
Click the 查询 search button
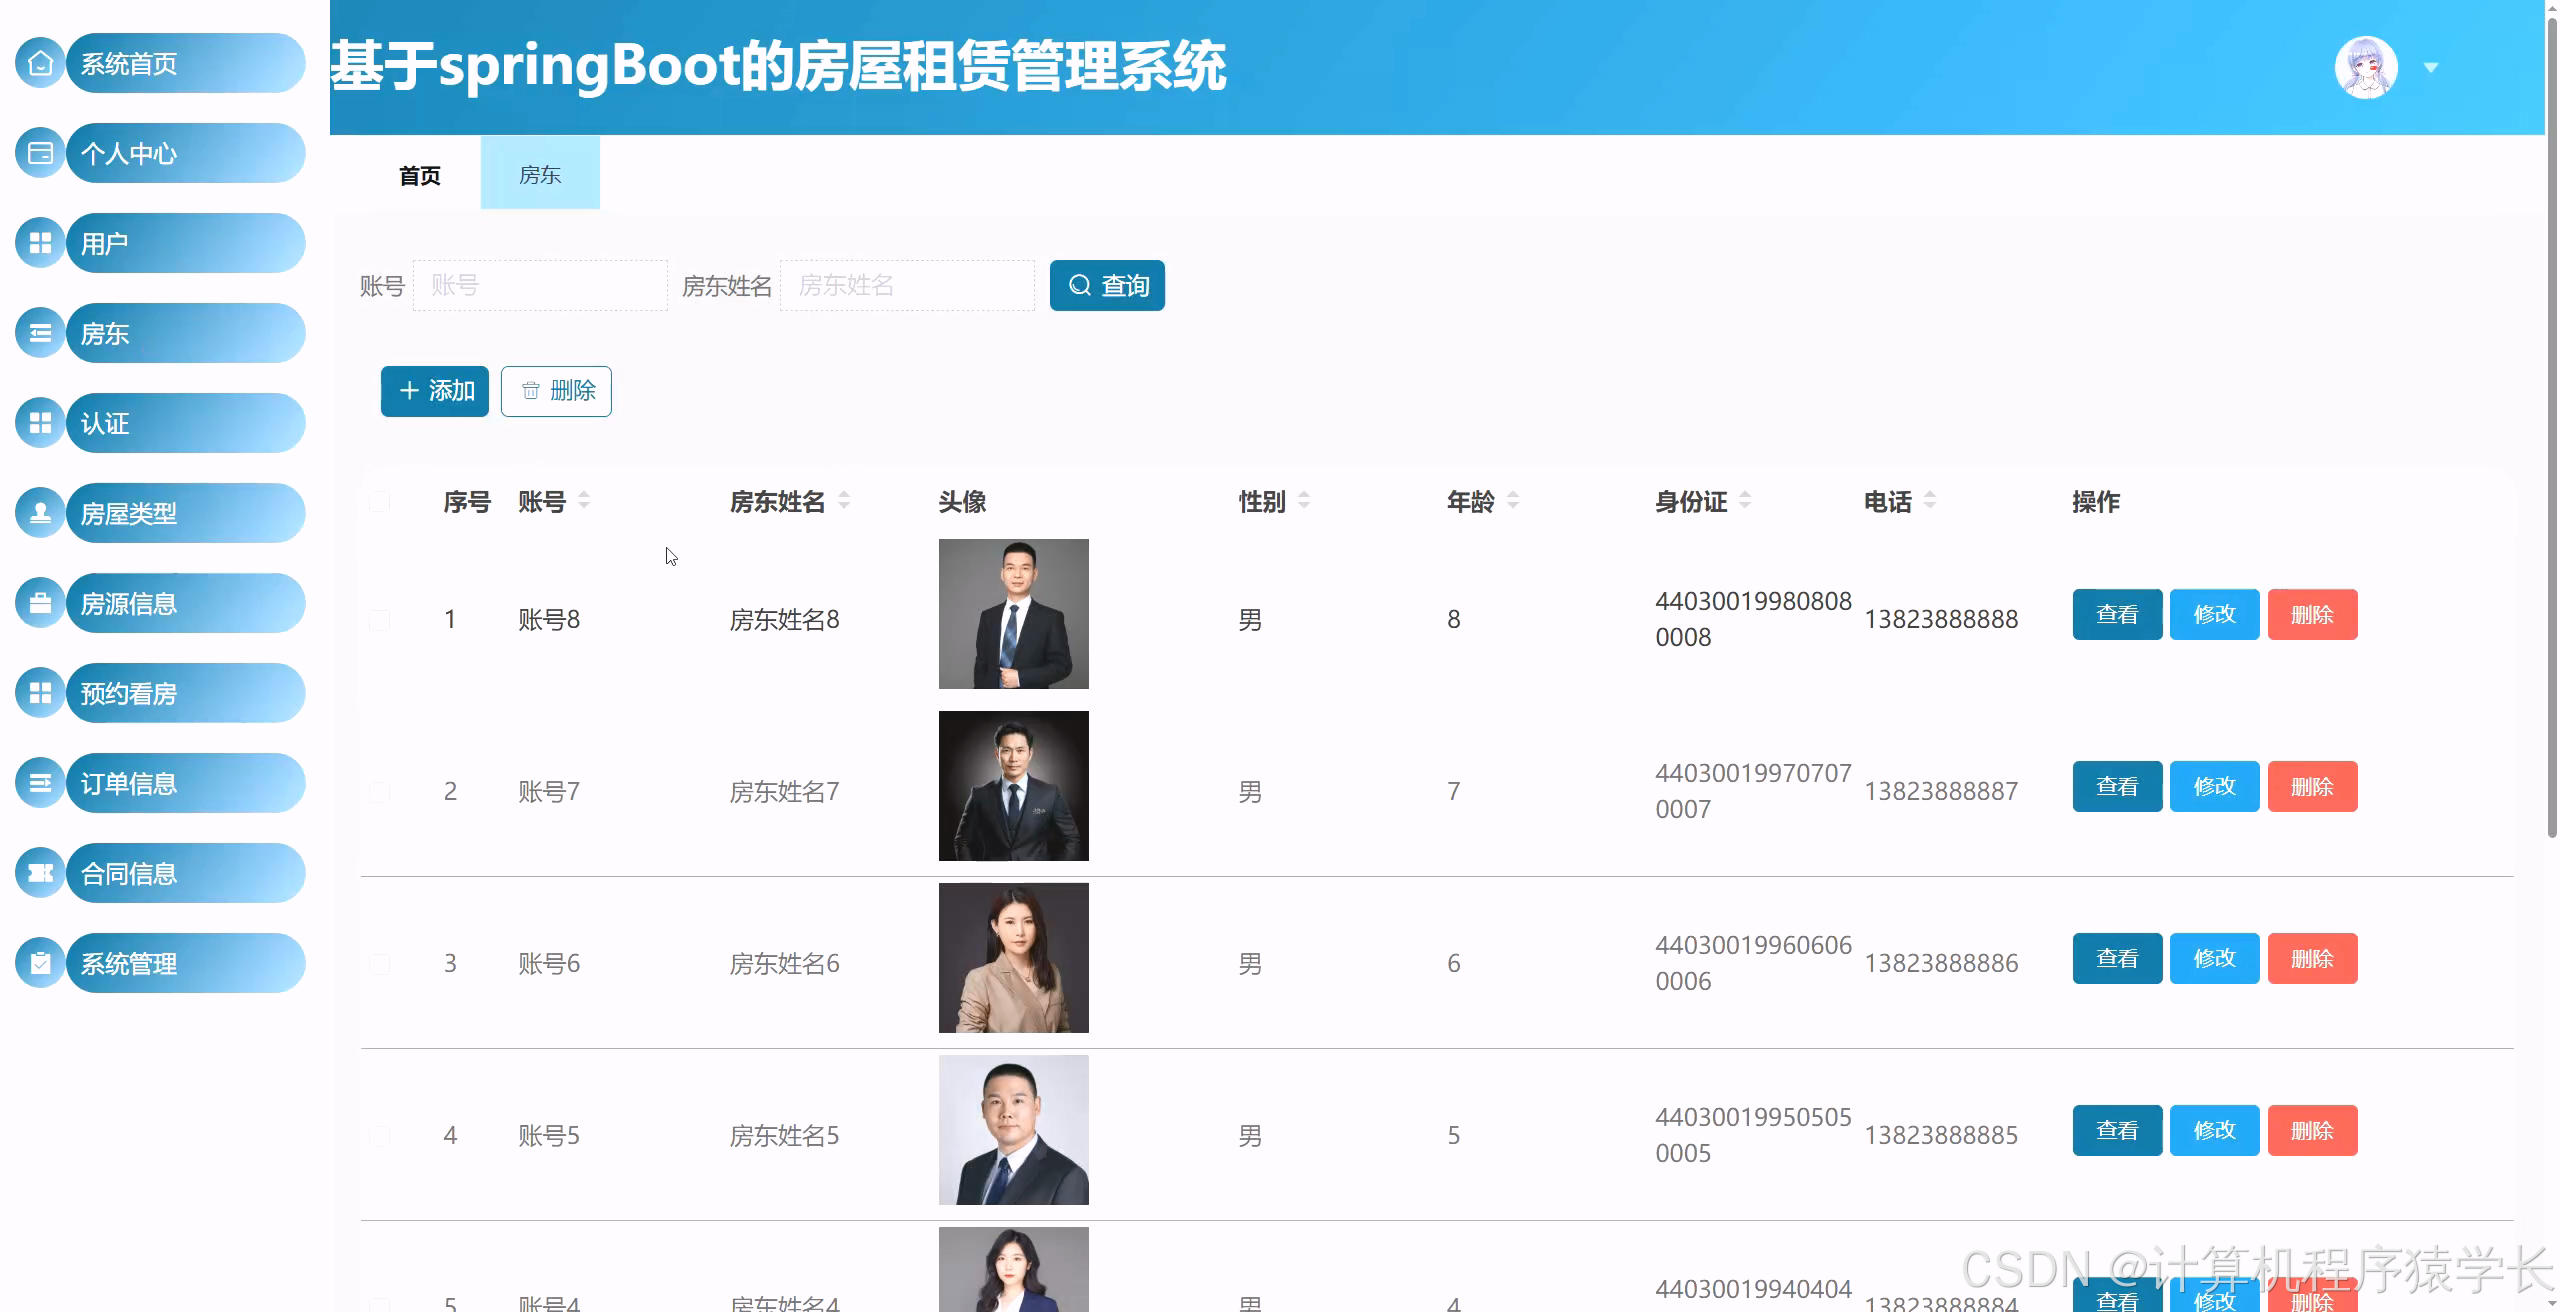(x=1106, y=285)
